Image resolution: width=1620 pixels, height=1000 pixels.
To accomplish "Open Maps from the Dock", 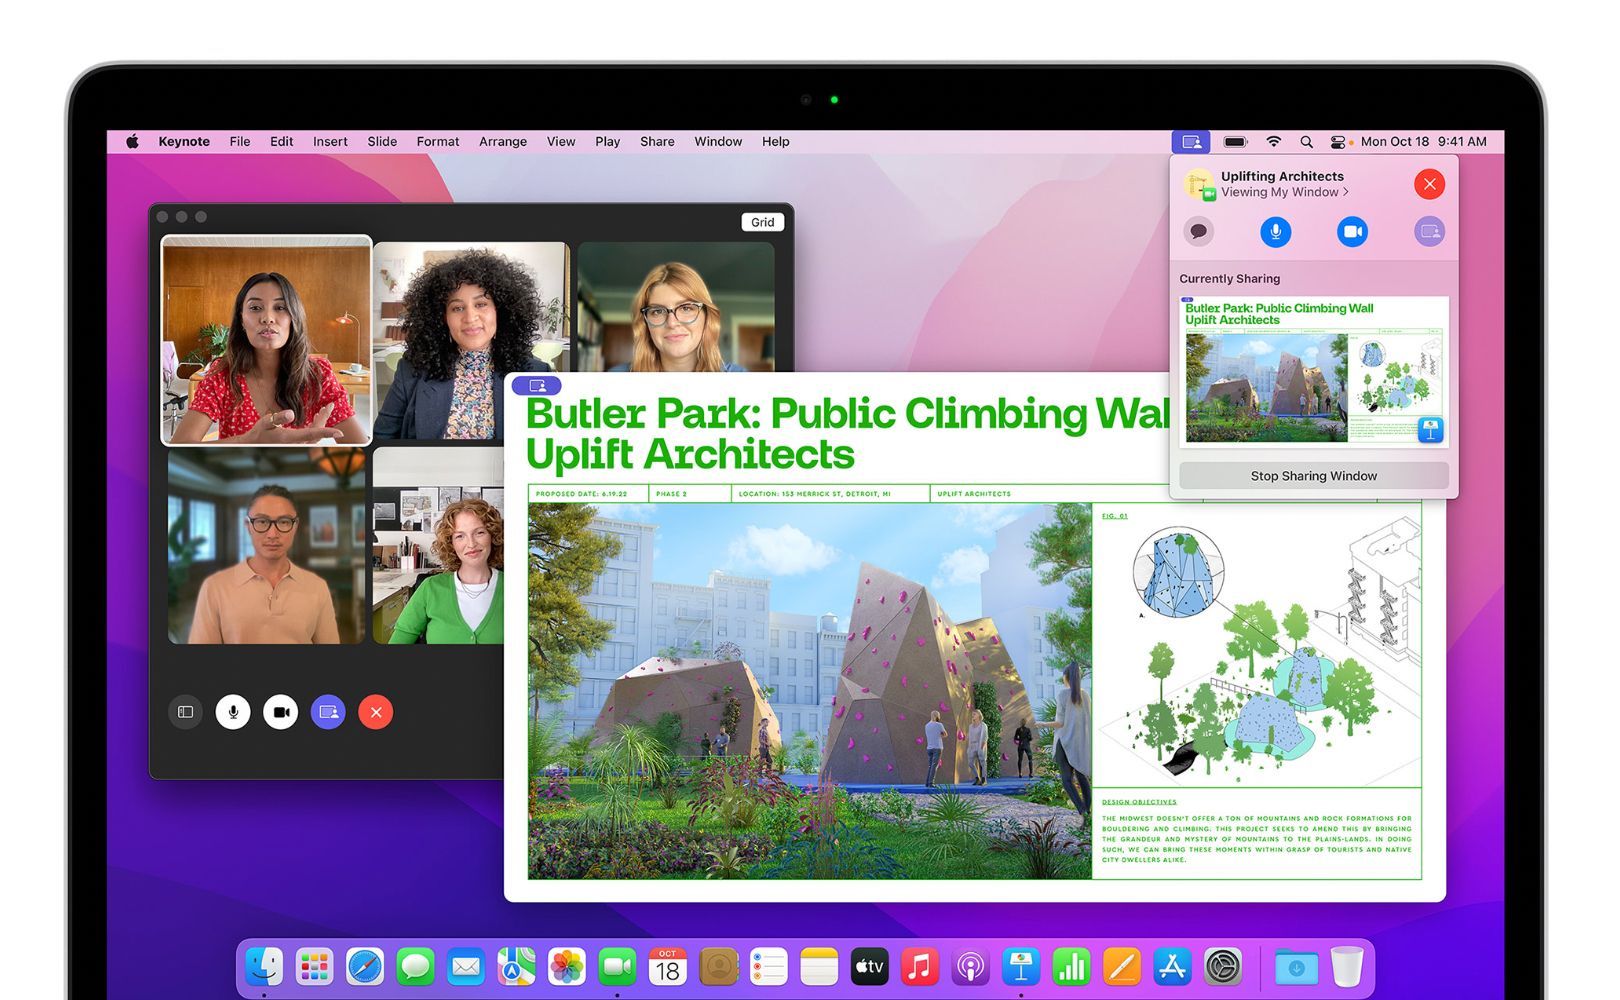I will coord(516,967).
